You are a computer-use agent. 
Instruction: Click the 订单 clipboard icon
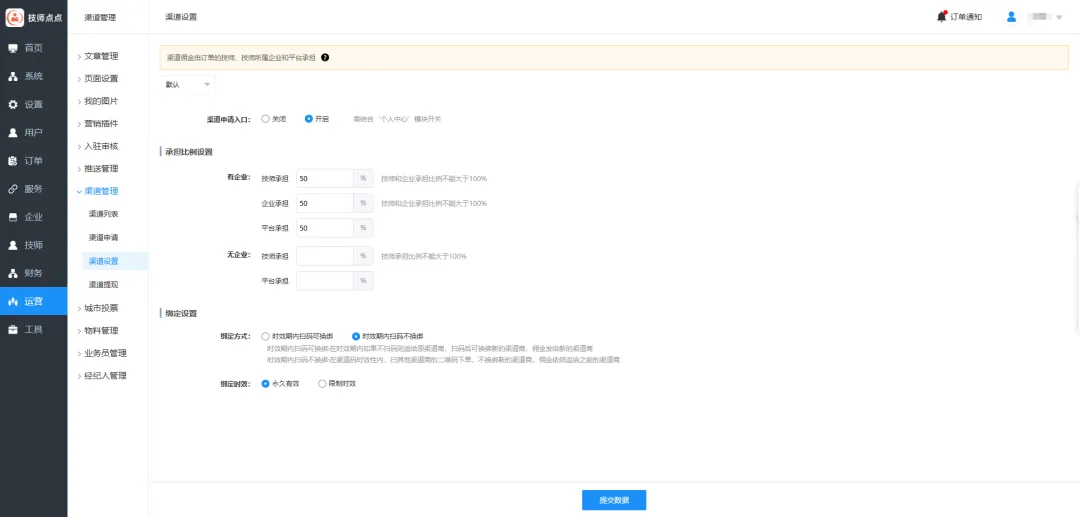click(13, 160)
